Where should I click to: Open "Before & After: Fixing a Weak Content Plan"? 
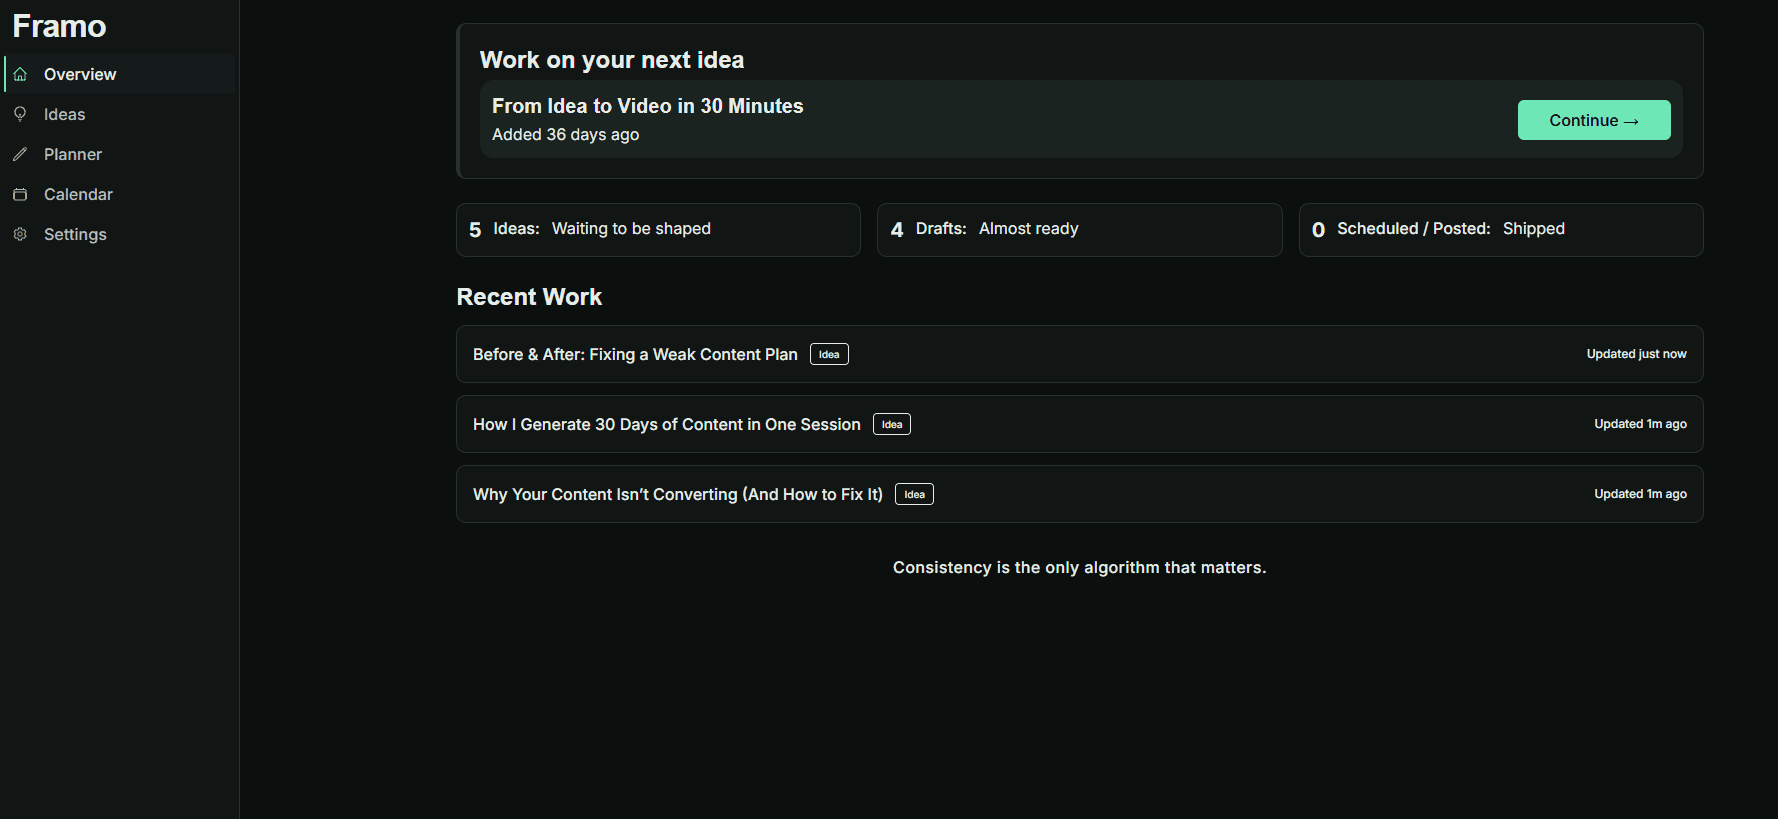pyautogui.click(x=635, y=355)
